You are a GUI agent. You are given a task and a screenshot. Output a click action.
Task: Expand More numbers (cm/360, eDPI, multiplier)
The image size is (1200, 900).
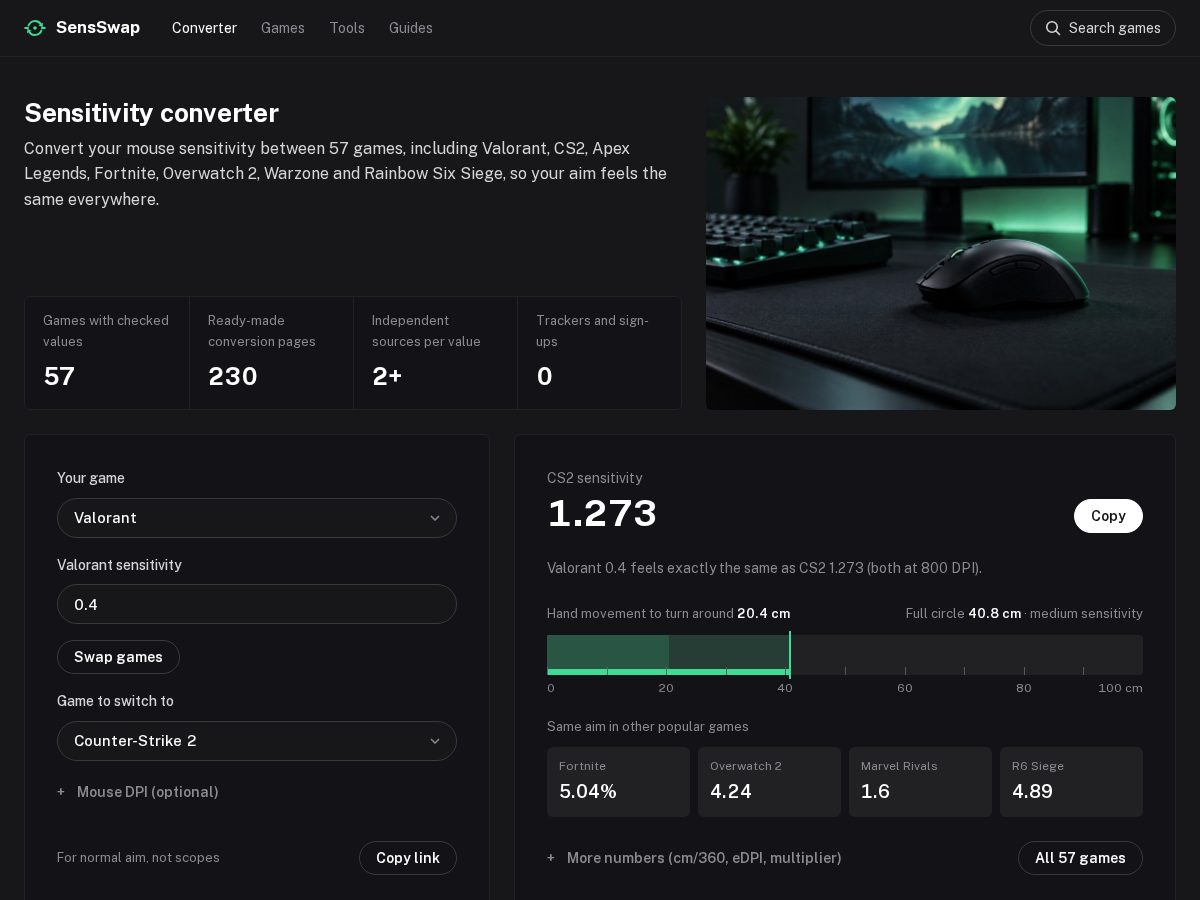point(694,858)
